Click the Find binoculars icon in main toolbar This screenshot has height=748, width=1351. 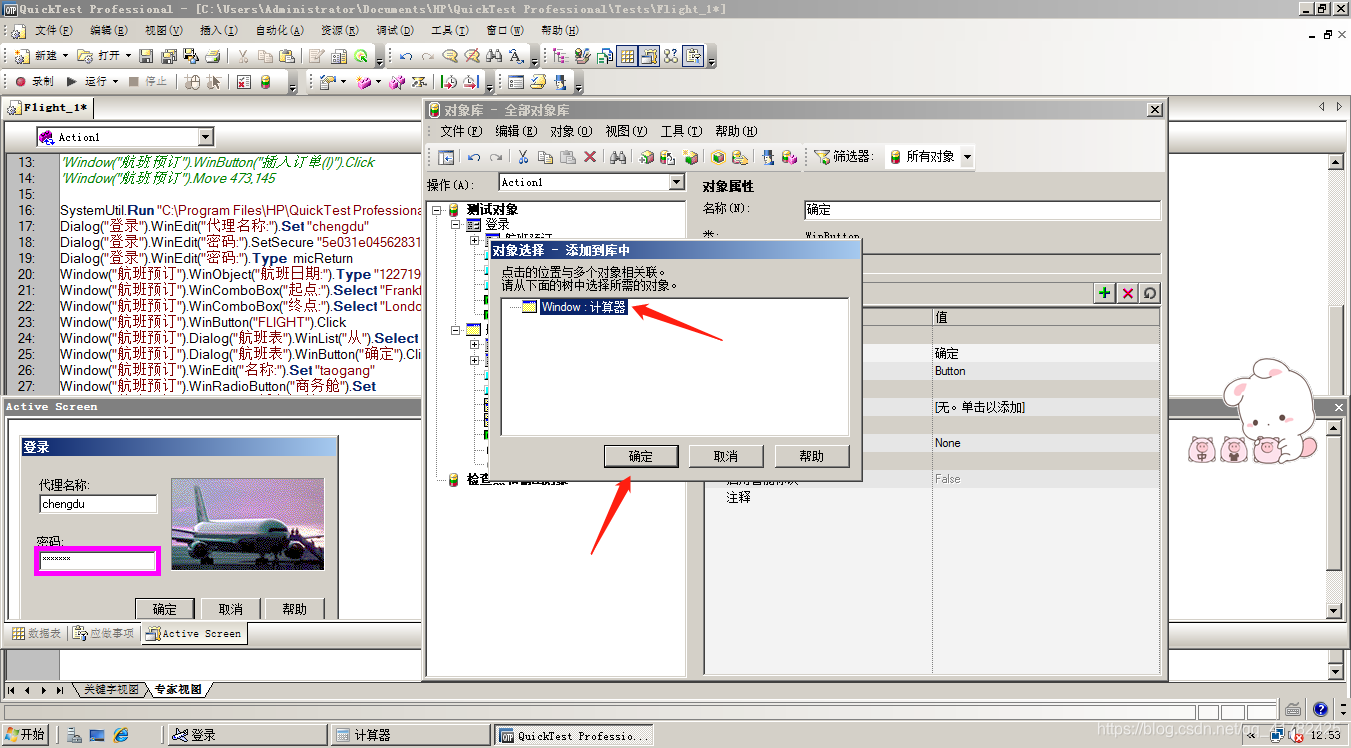493,56
